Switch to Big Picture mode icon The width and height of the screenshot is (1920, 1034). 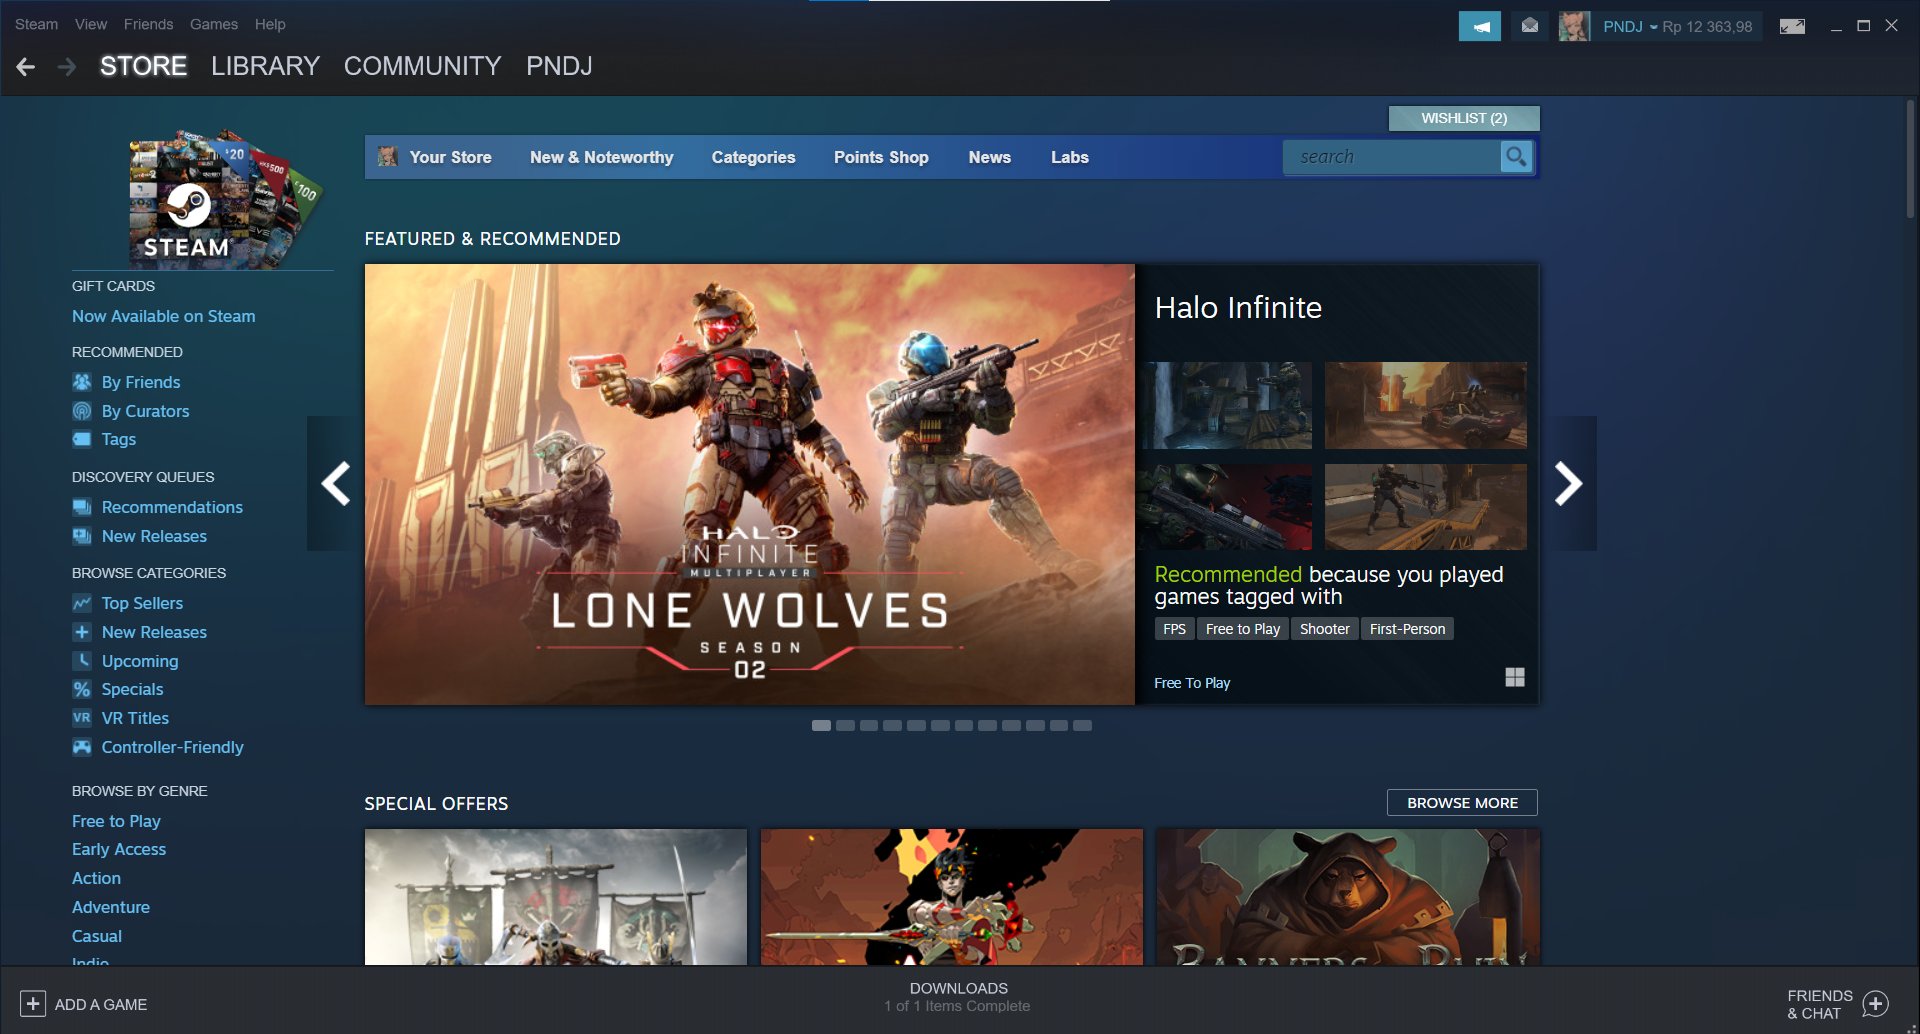coord(1792,26)
